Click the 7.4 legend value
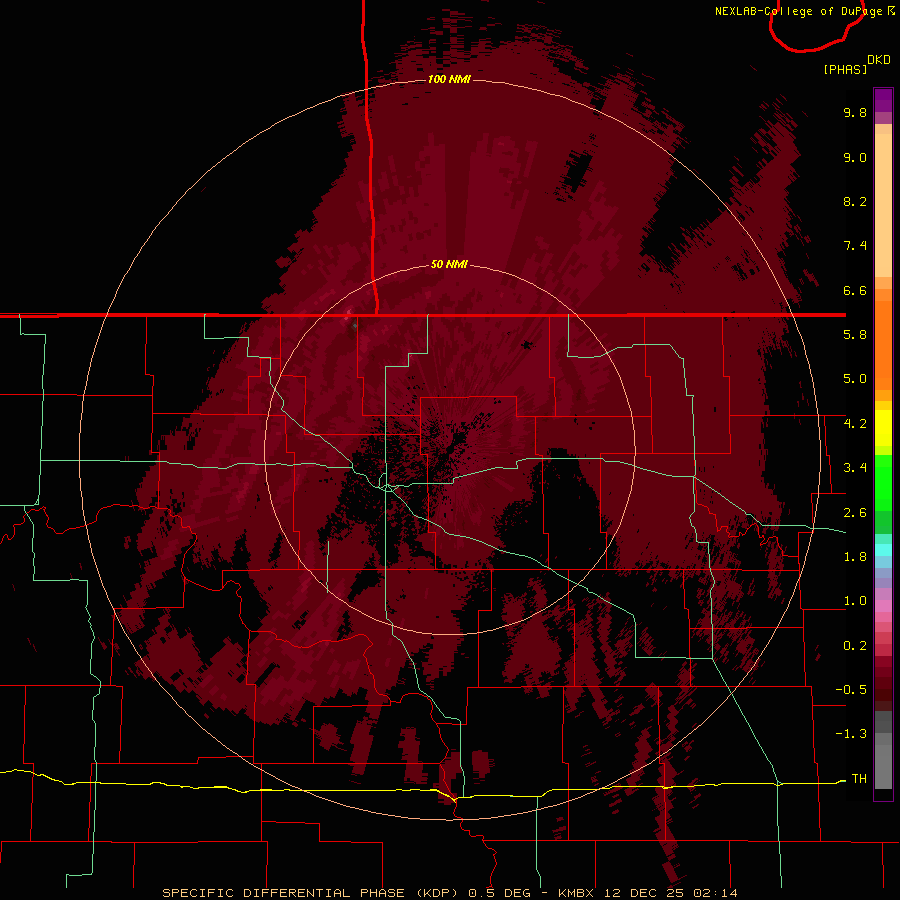Image resolution: width=900 pixels, height=900 pixels. [855, 246]
